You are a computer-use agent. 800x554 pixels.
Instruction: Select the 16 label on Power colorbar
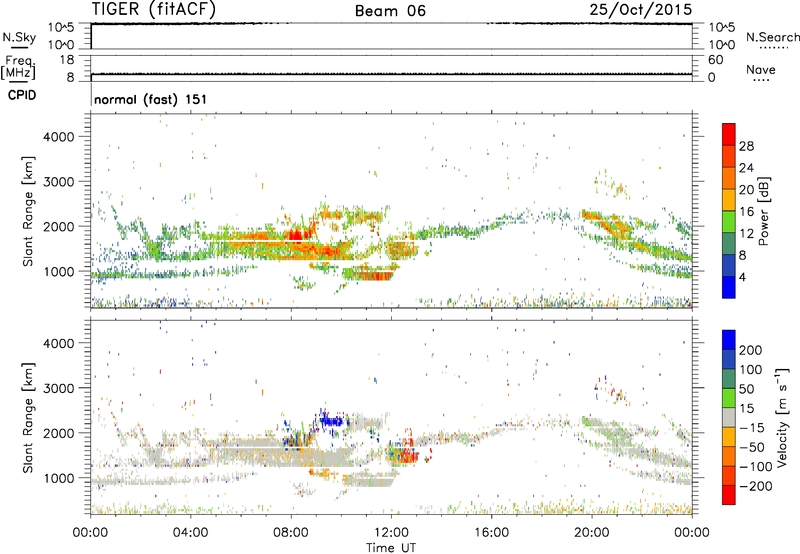tap(746, 212)
